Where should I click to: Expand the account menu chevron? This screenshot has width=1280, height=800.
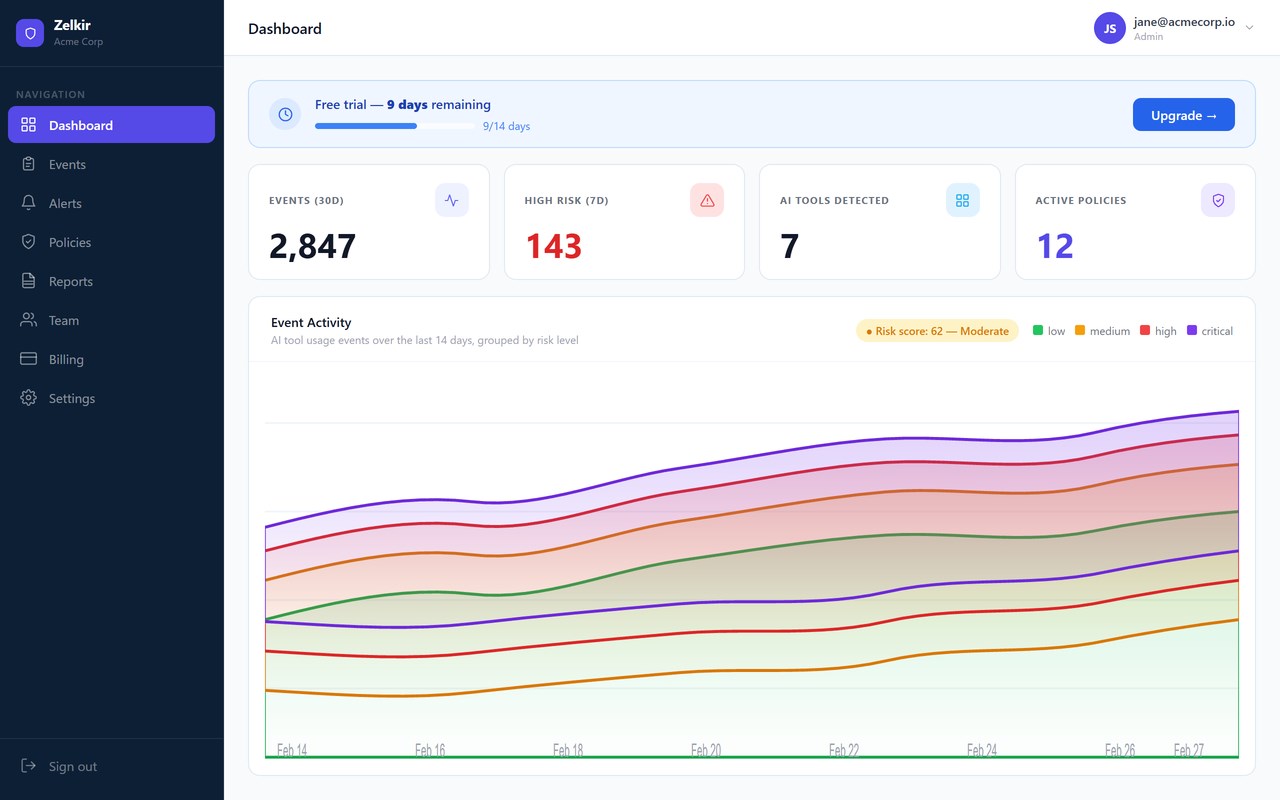tap(1249, 28)
